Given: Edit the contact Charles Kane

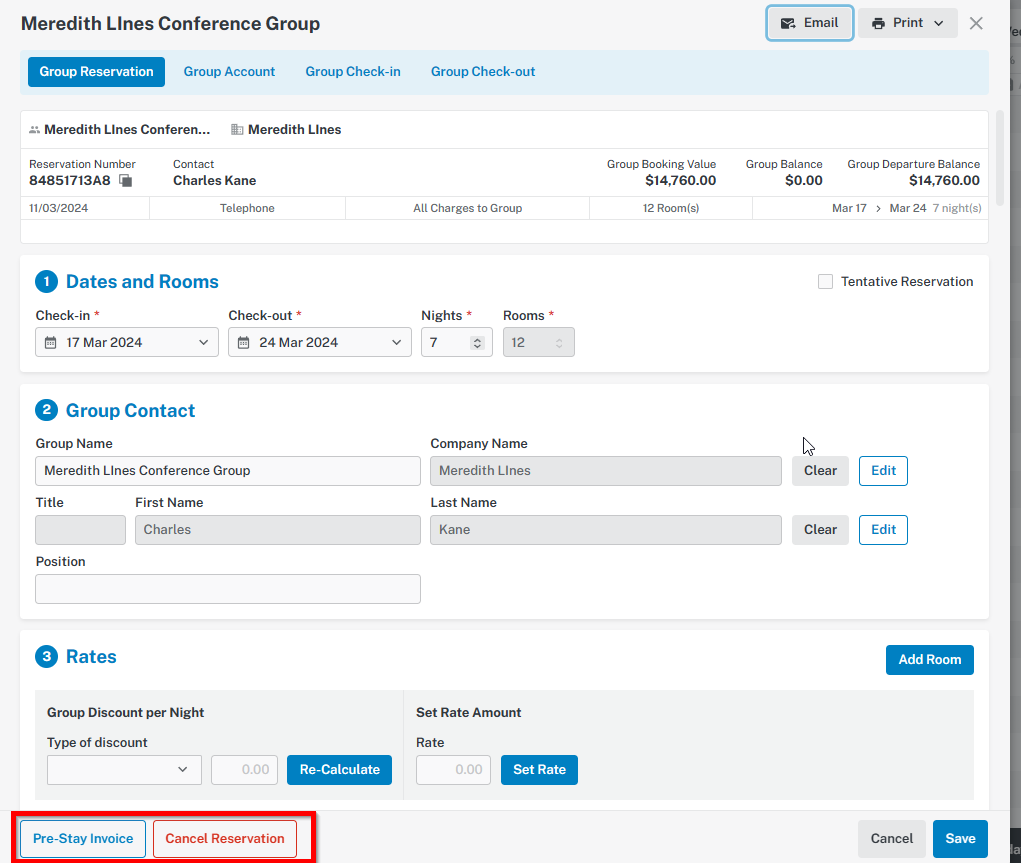Looking at the screenshot, I should coord(883,530).
